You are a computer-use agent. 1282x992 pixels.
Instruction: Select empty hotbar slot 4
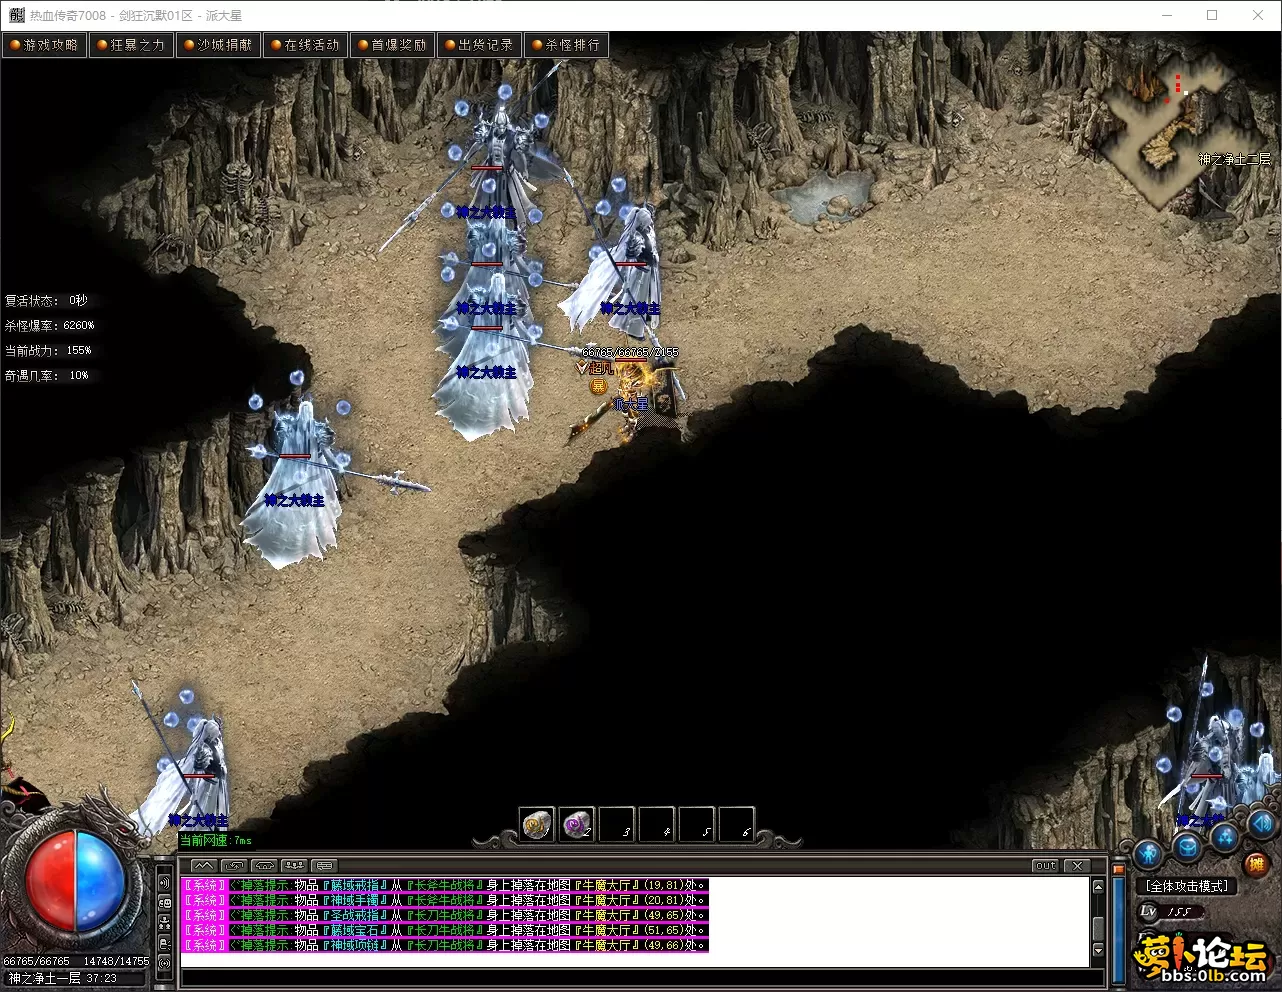[x=657, y=825]
